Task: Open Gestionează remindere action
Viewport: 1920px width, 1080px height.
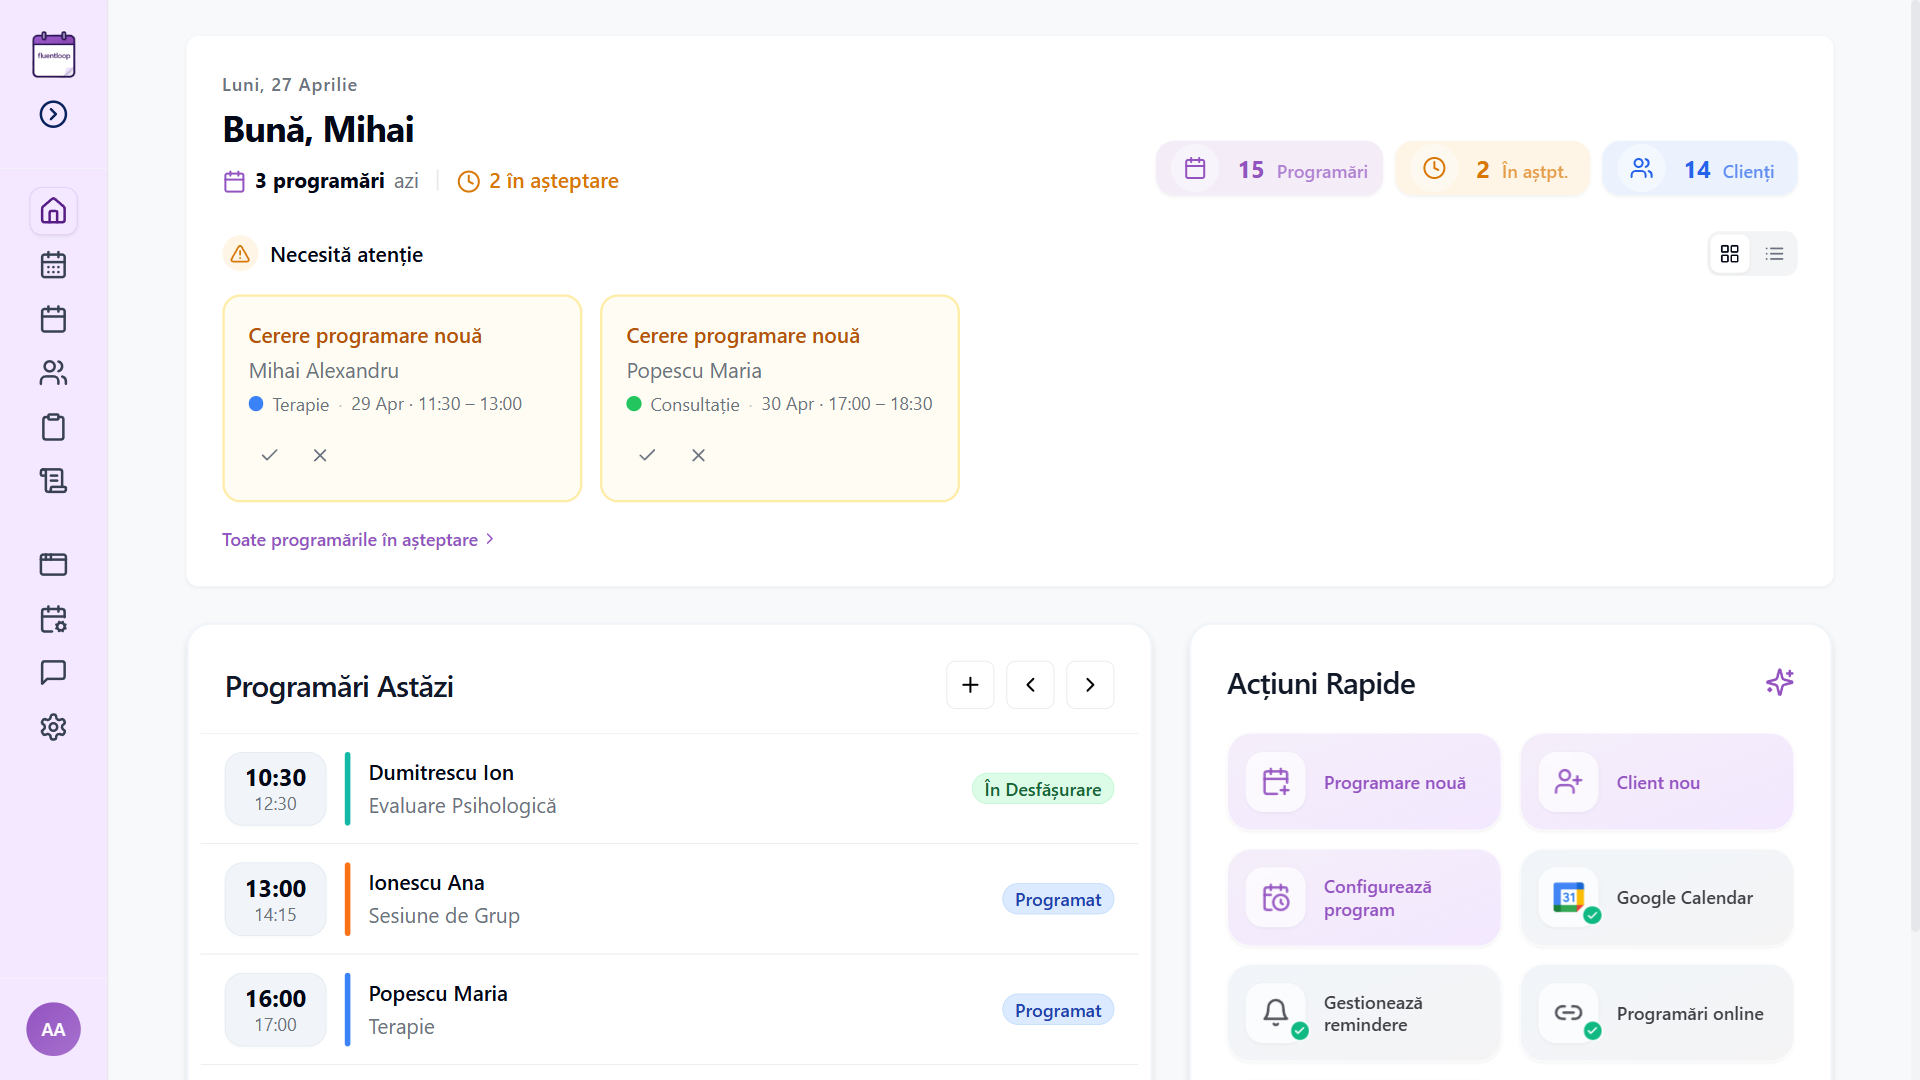Action: tap(1364, 1013)
